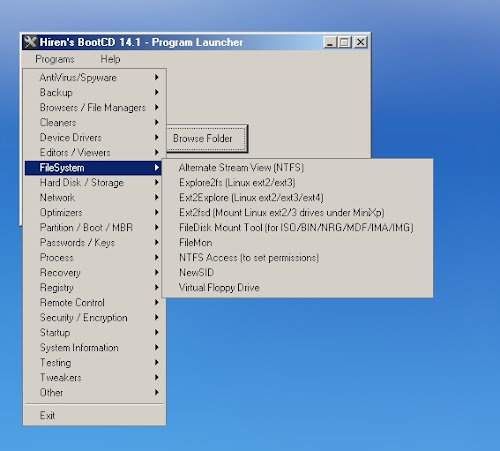Launch FileDisk Mount Tool

coord(297,227)
